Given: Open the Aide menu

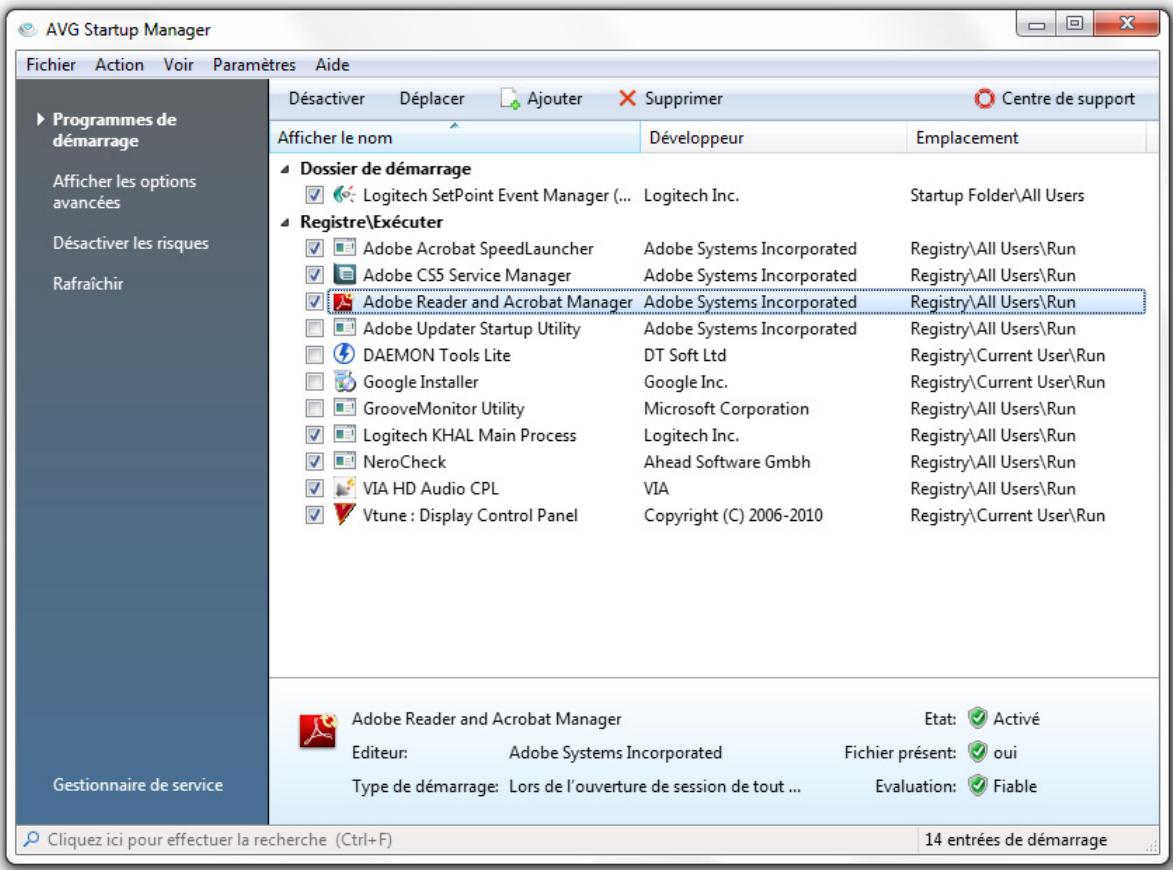Looking at the screenshot, I should pos(332,65).
